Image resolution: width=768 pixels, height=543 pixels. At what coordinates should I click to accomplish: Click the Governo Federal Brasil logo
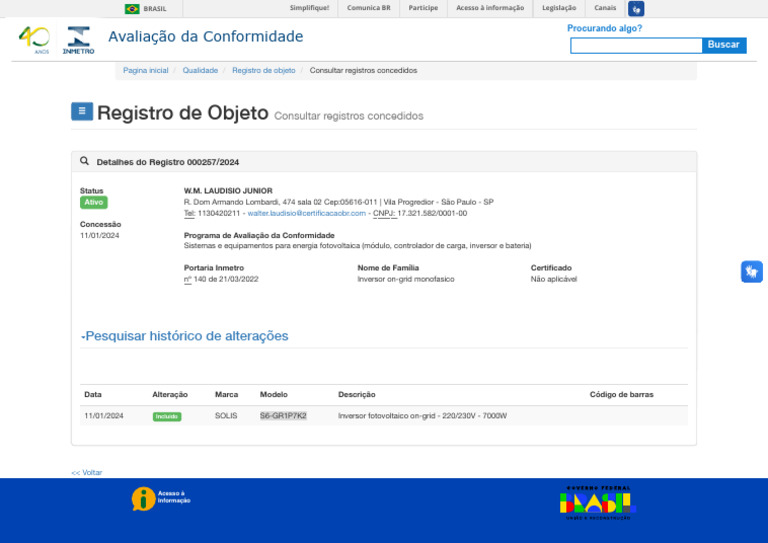click(598, 503)
